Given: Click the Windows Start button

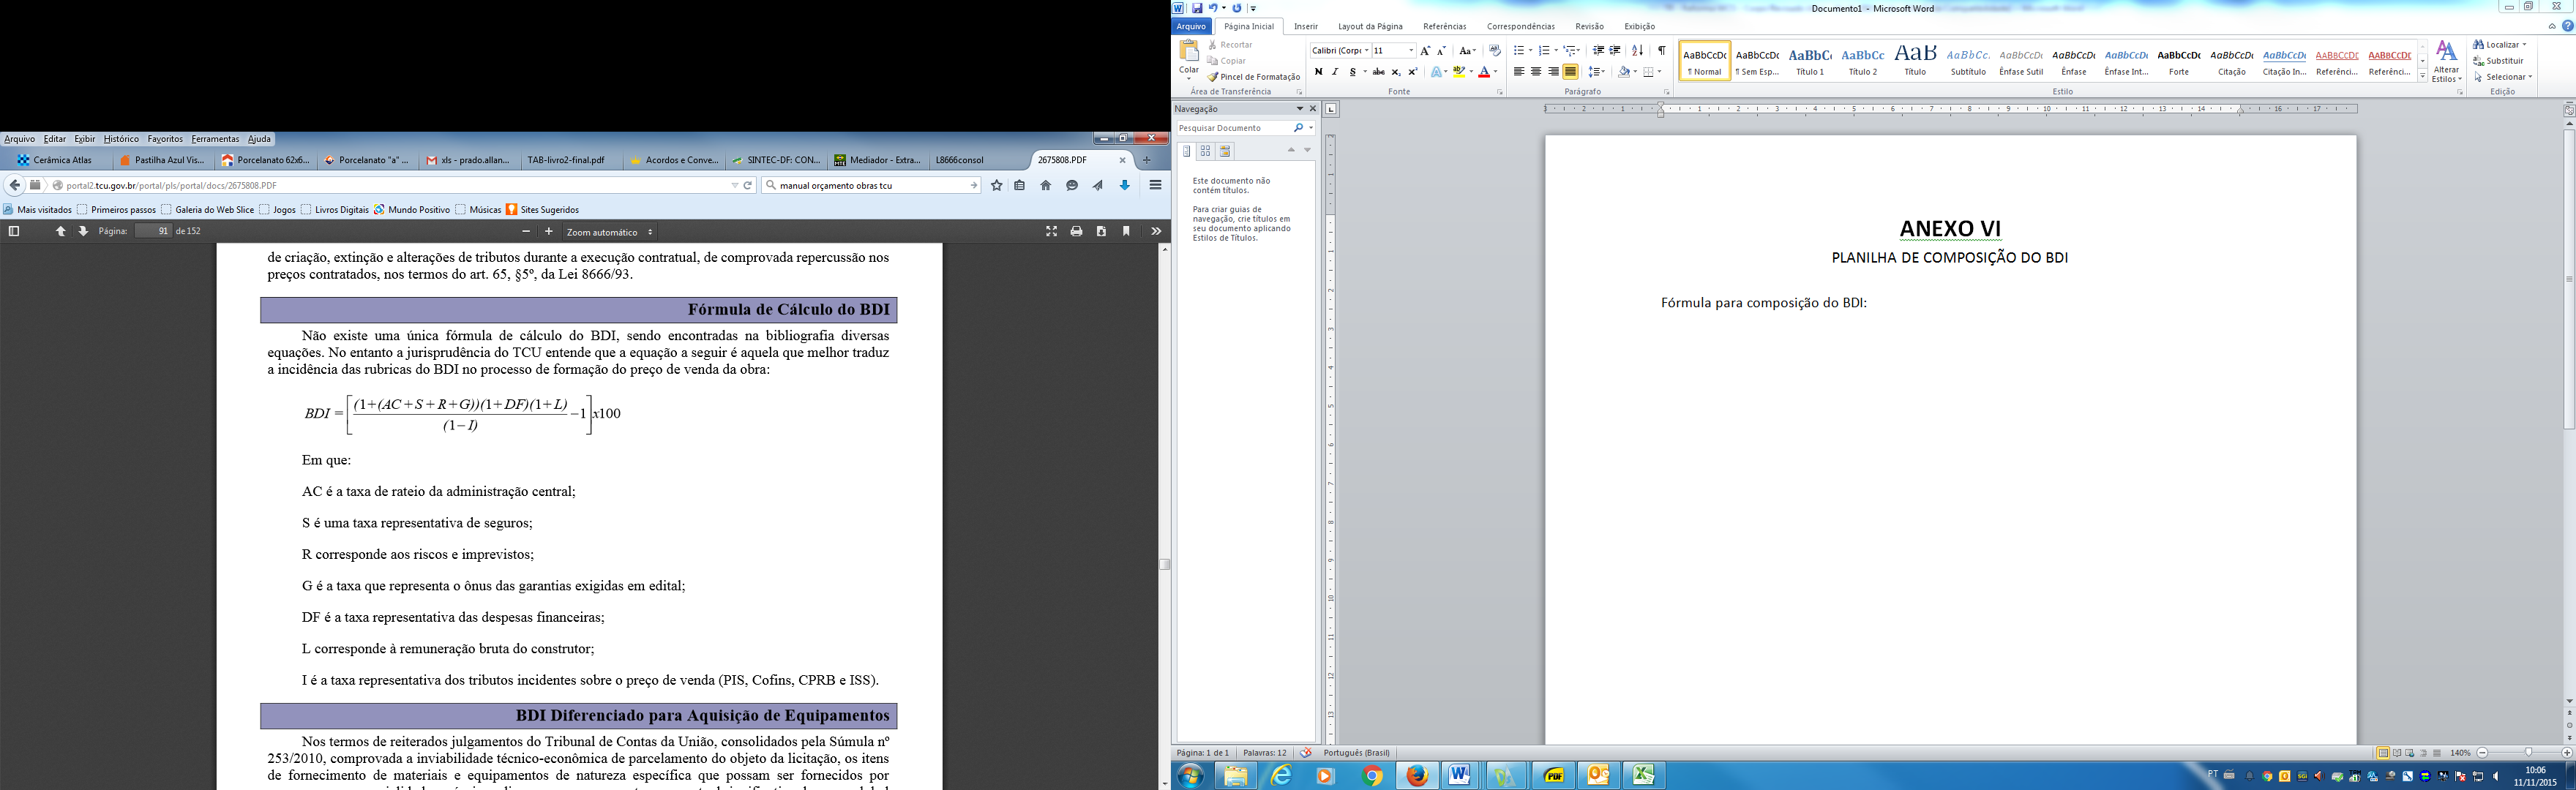Looking at the screenshot, I should click(x=1190, y=776).
